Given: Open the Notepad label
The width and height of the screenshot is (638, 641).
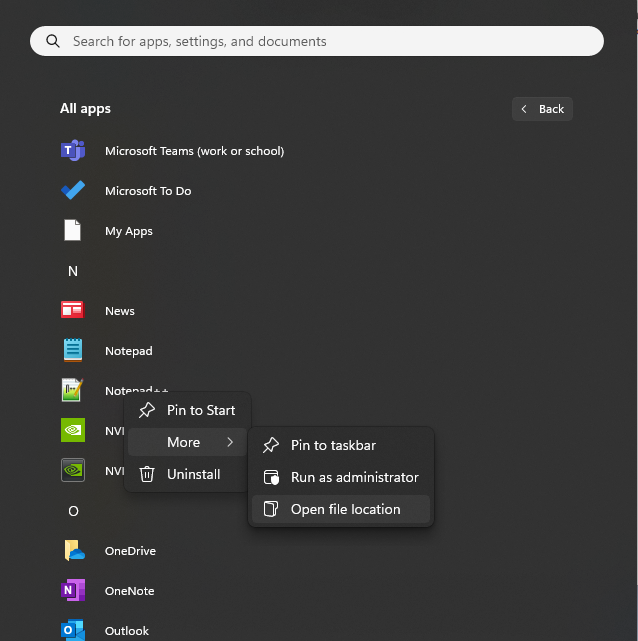Looking at the screenshot, I should coord(129,351).
